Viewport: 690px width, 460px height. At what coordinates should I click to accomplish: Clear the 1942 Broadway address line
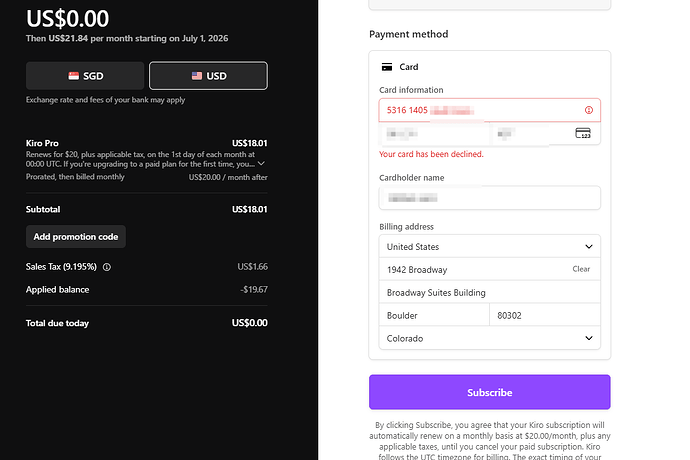tap(581, 269)
